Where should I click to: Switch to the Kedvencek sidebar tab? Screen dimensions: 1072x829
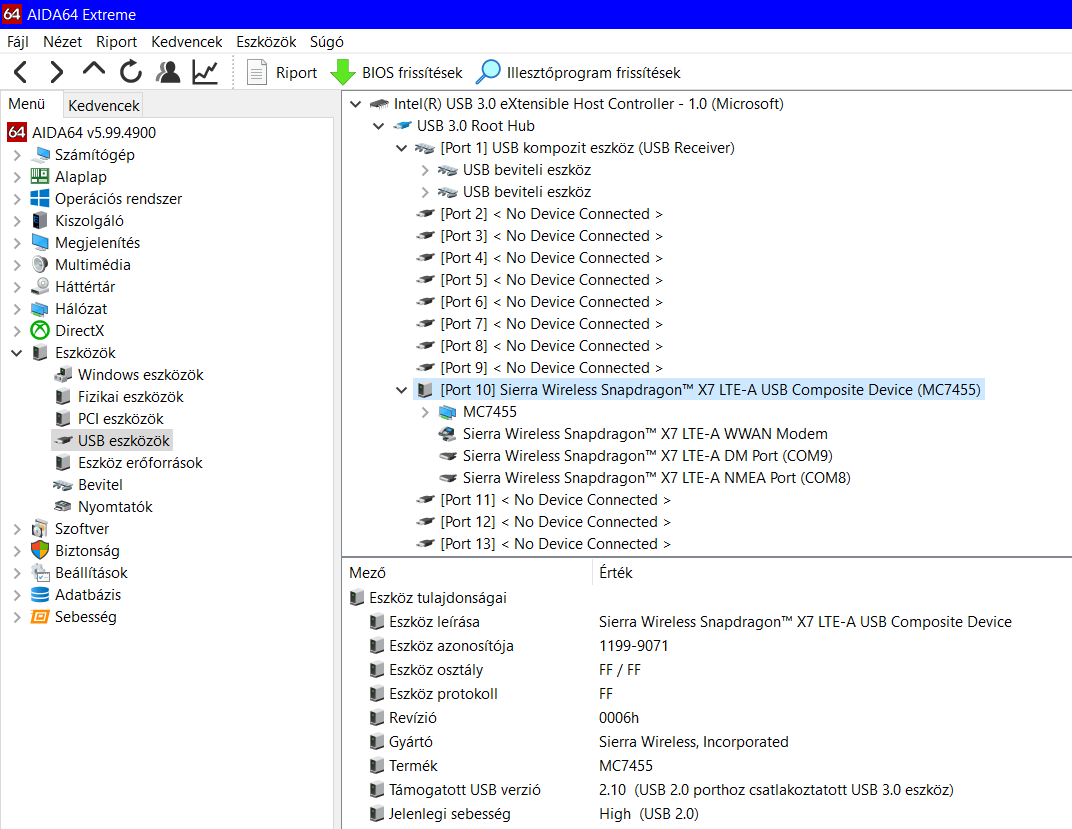click(x=103, y=105)
